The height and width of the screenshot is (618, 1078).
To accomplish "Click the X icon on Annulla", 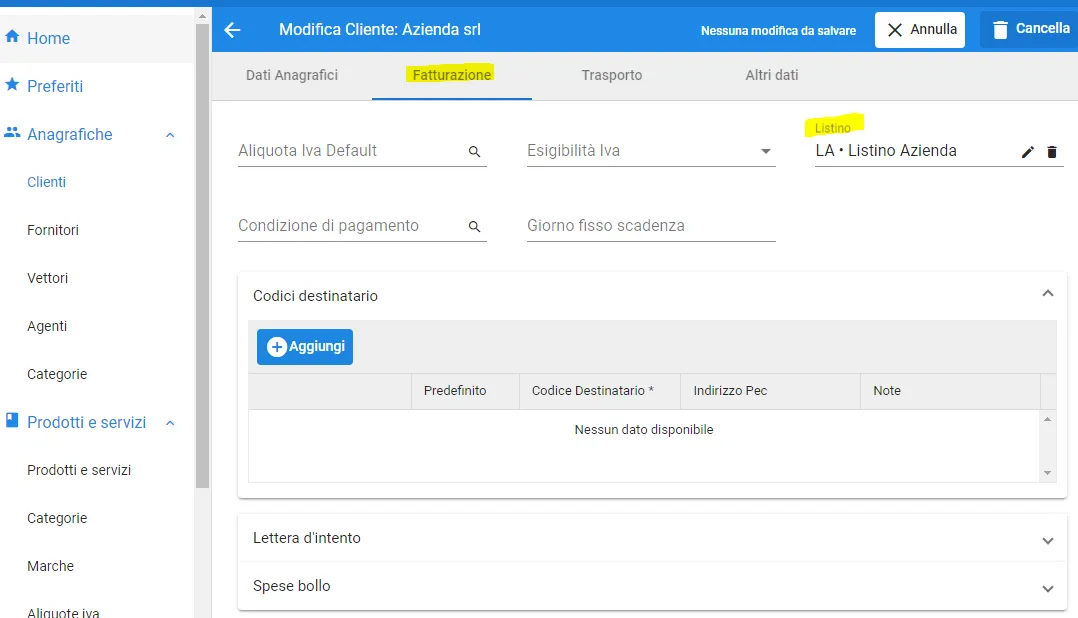I will tap(894, 30).
